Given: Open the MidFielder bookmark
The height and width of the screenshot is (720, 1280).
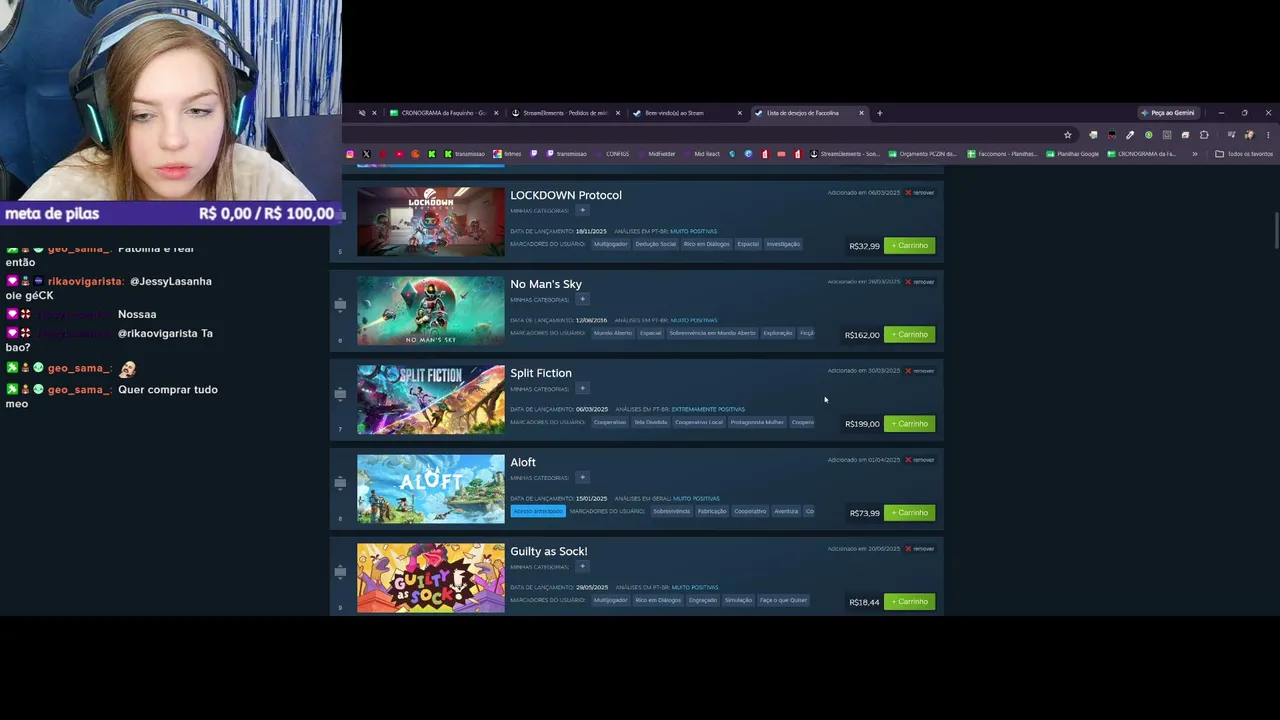Looking at the screenshot, I should pyautogui.click(x=656, y=154).
